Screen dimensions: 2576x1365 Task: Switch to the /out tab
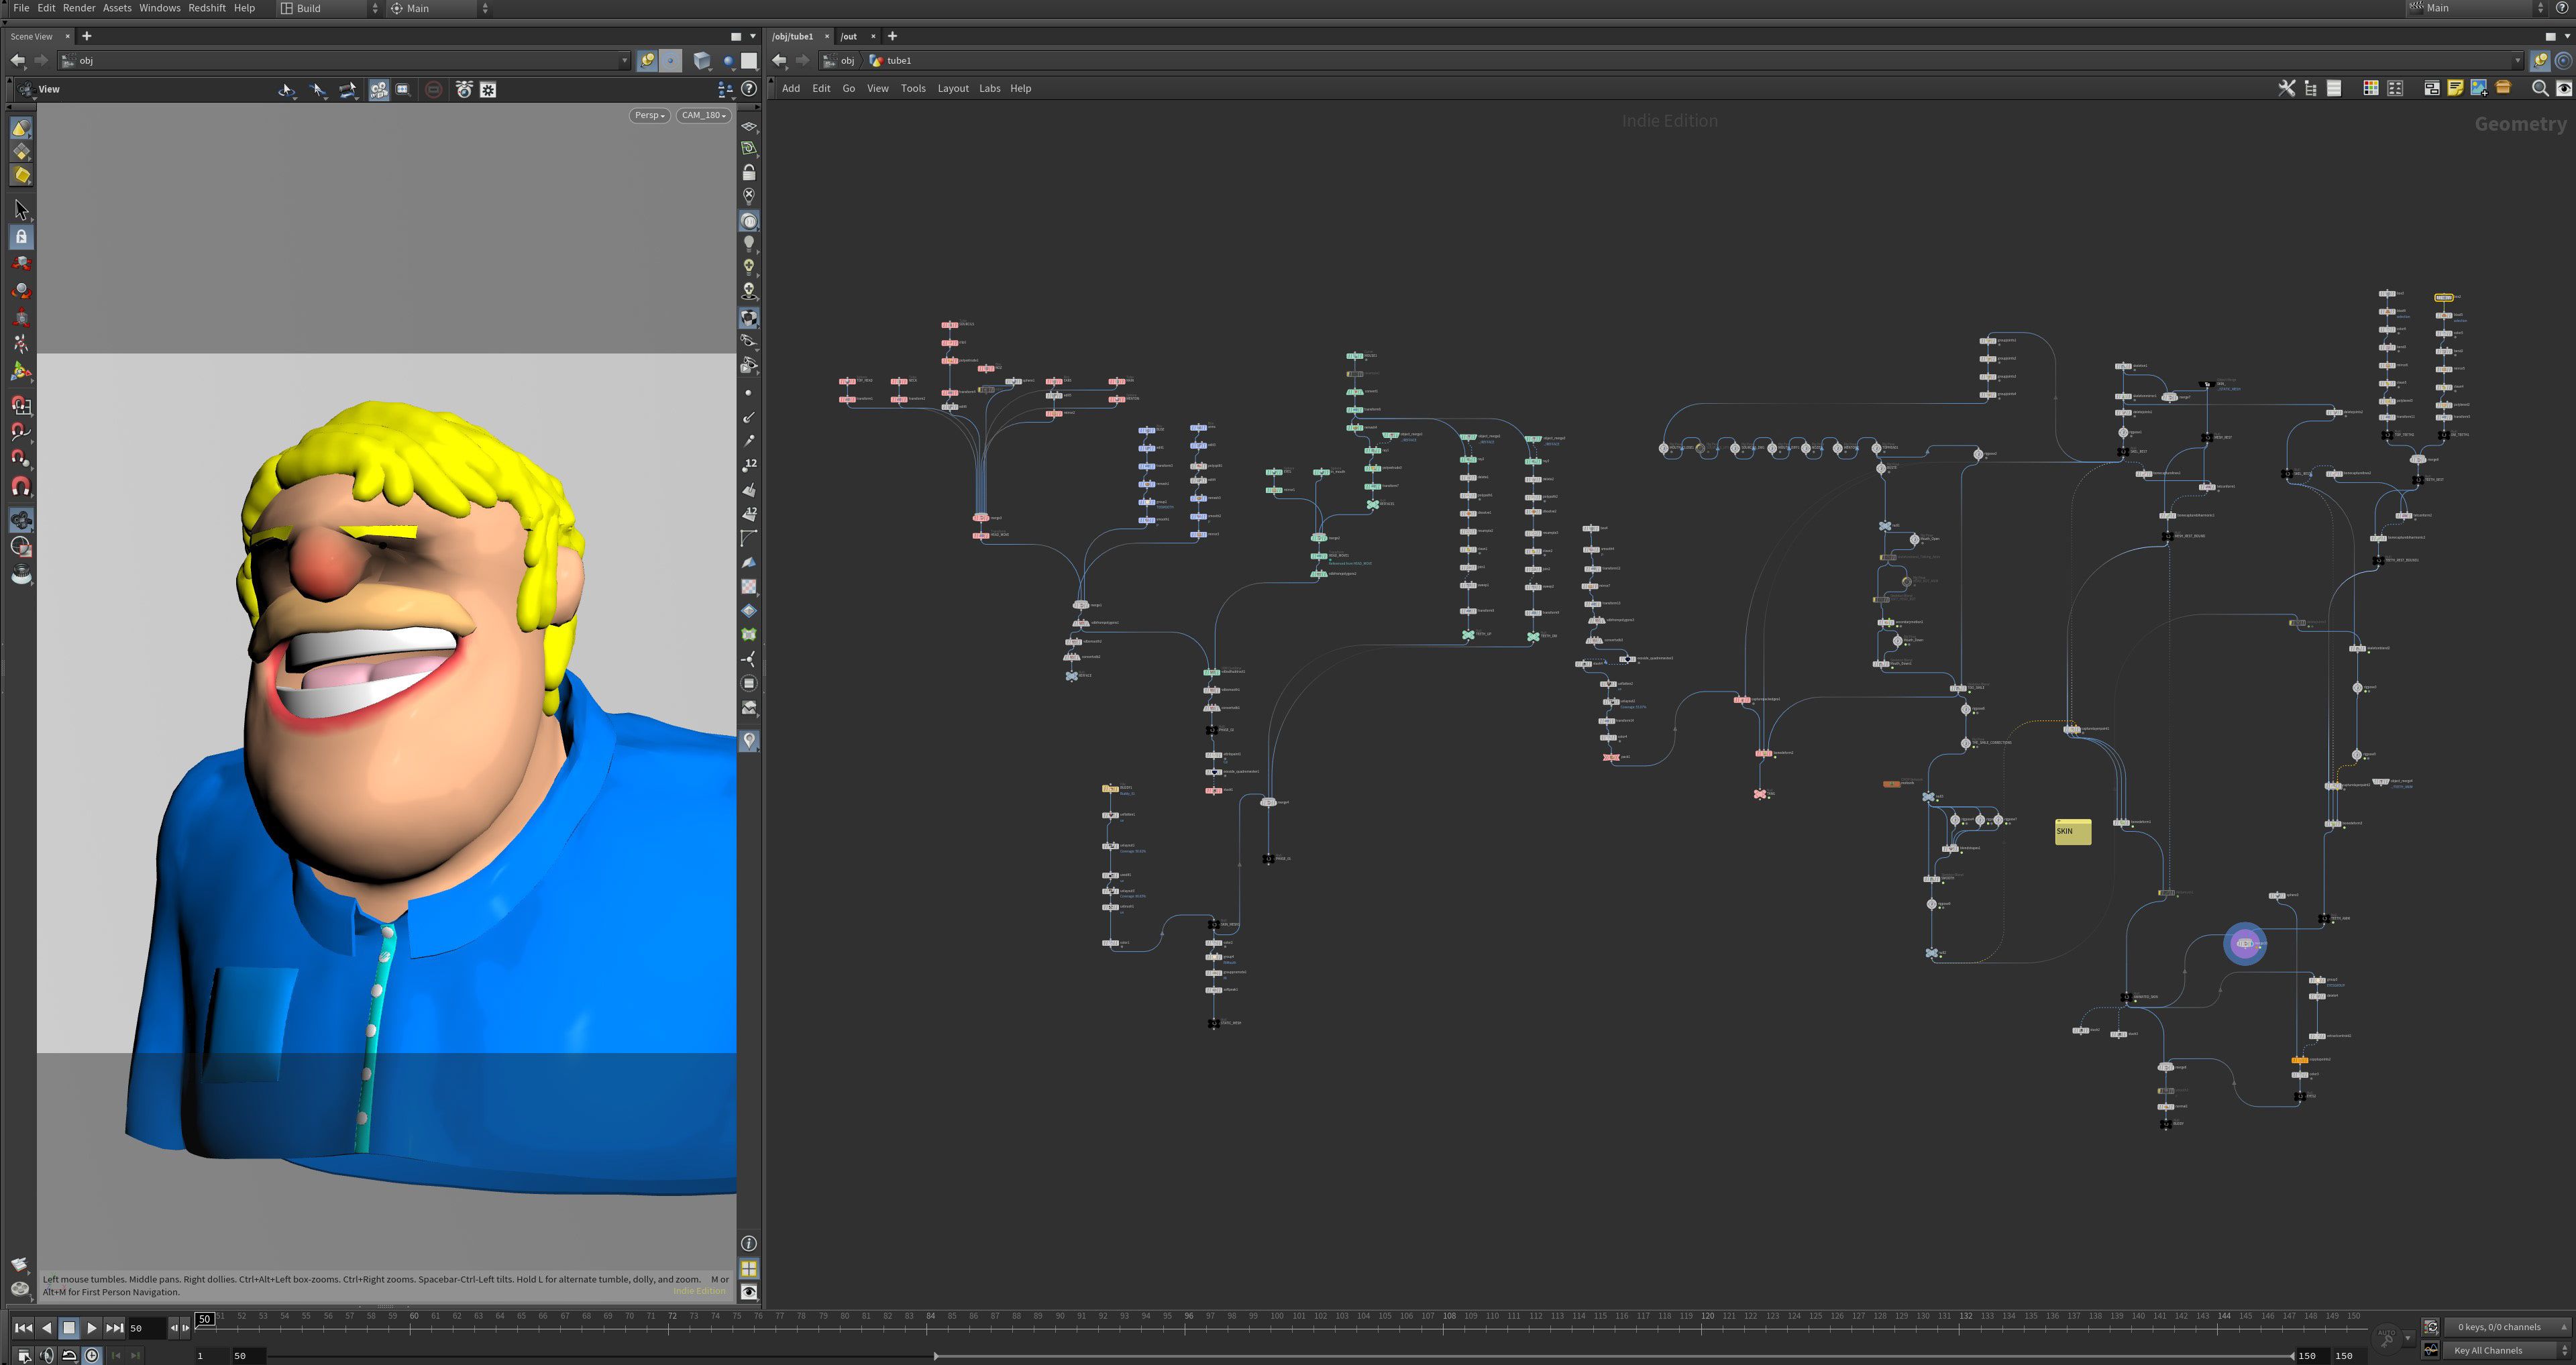tap(849, 36)
